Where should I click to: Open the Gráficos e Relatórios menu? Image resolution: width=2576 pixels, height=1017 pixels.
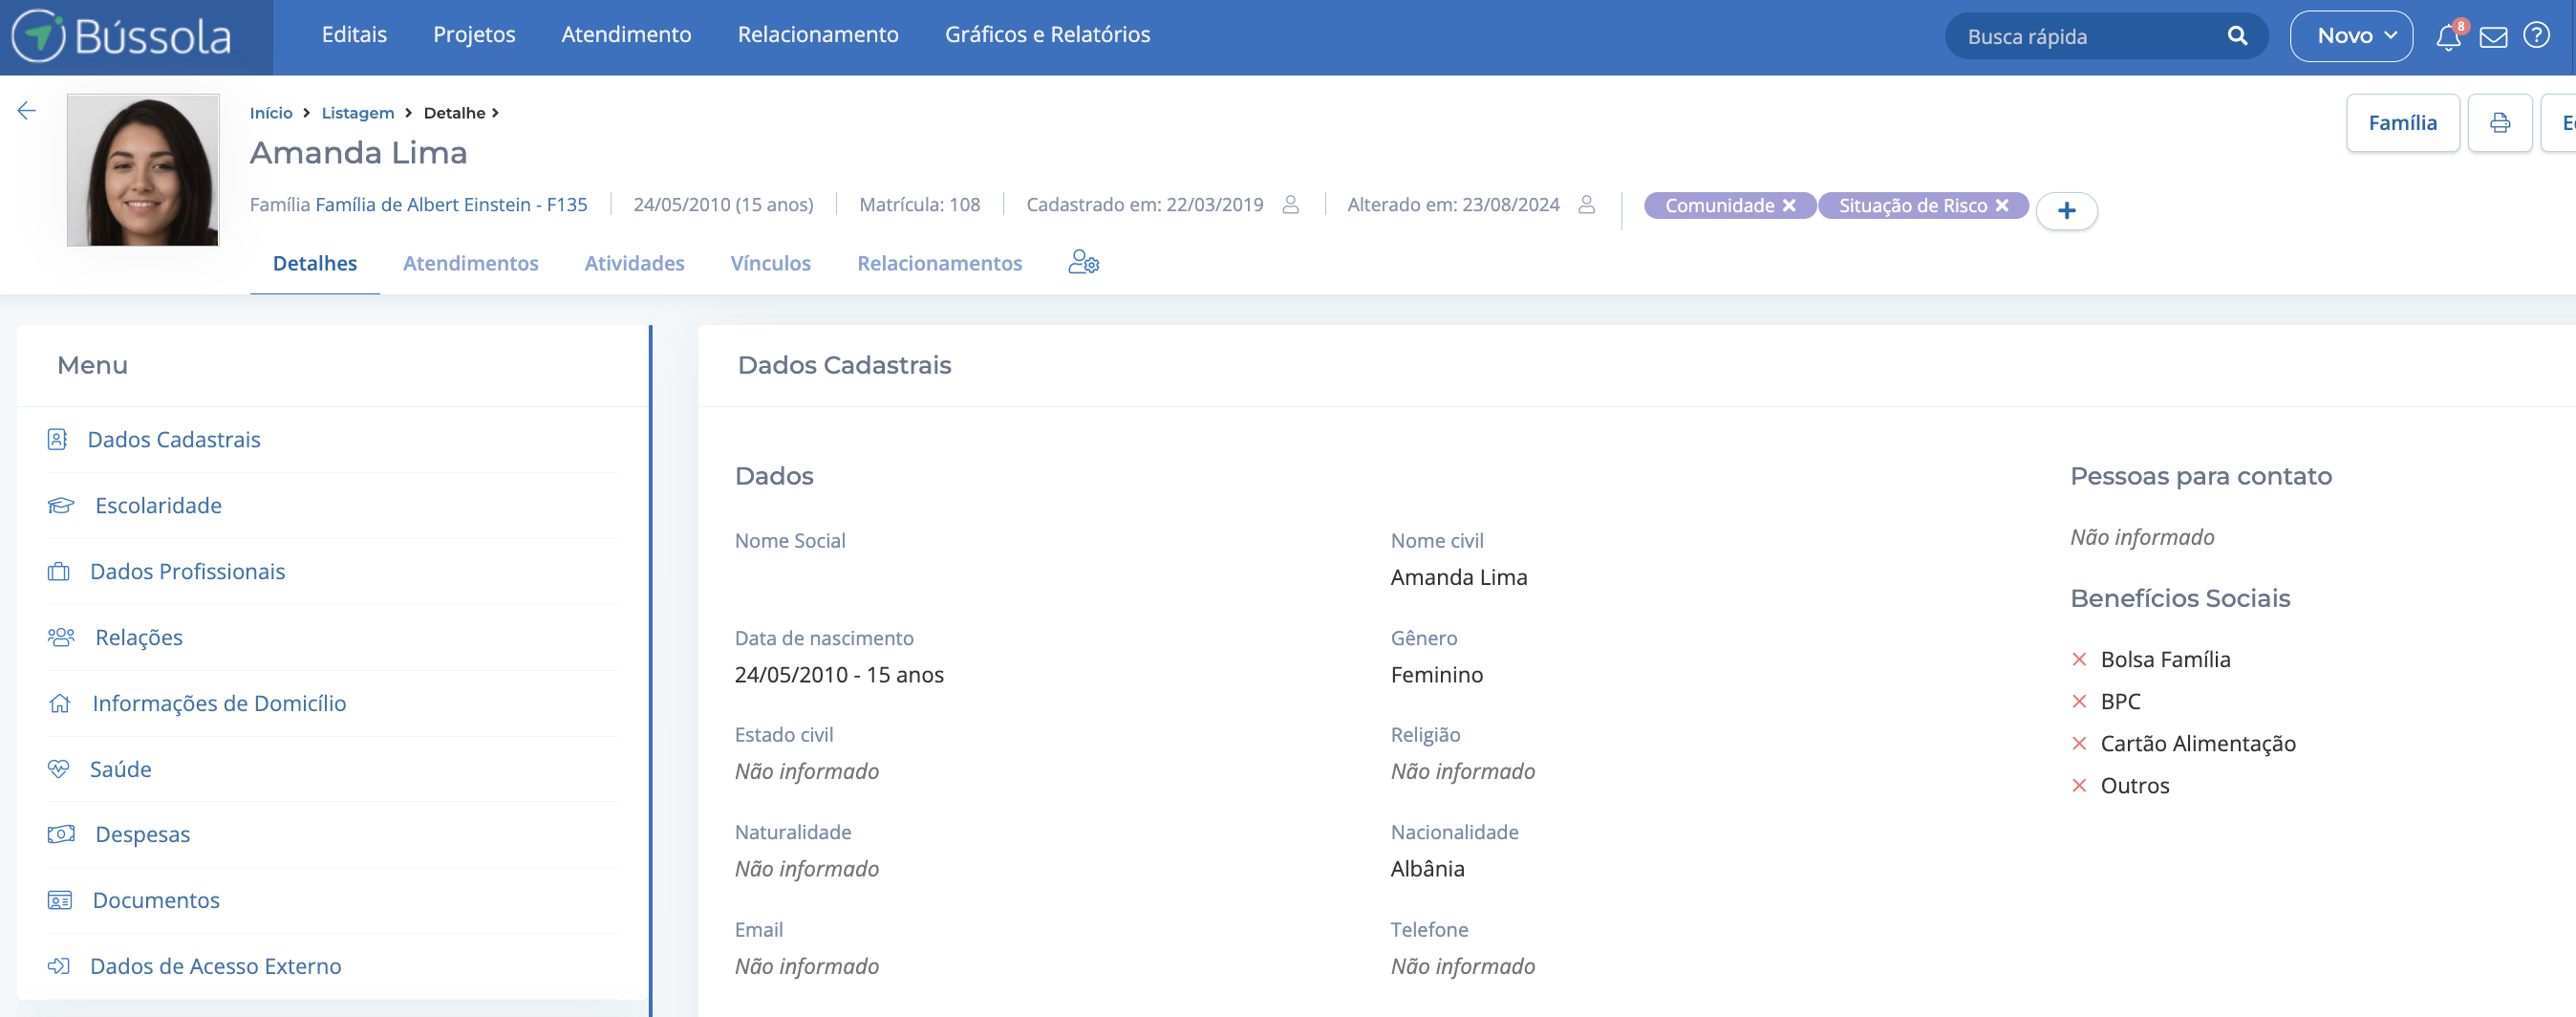tap(1047, 33)
